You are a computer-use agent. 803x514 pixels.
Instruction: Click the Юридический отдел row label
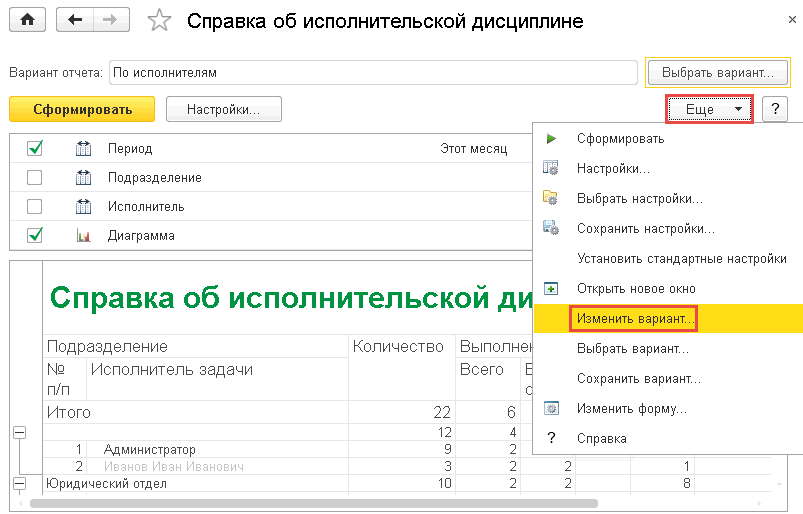[107, 483]
